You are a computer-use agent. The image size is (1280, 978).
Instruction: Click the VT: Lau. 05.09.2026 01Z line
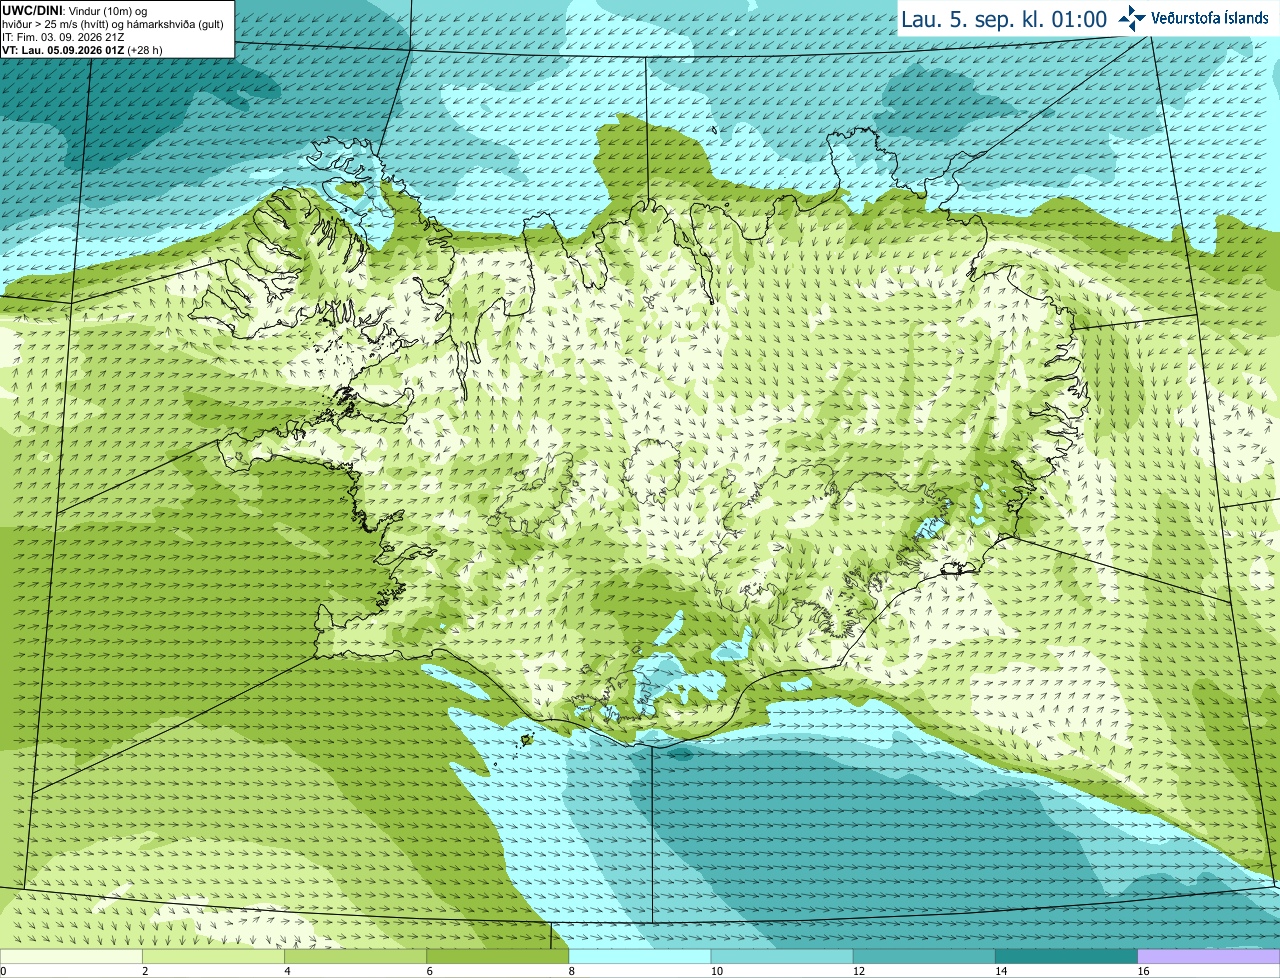tap(62, 50)
